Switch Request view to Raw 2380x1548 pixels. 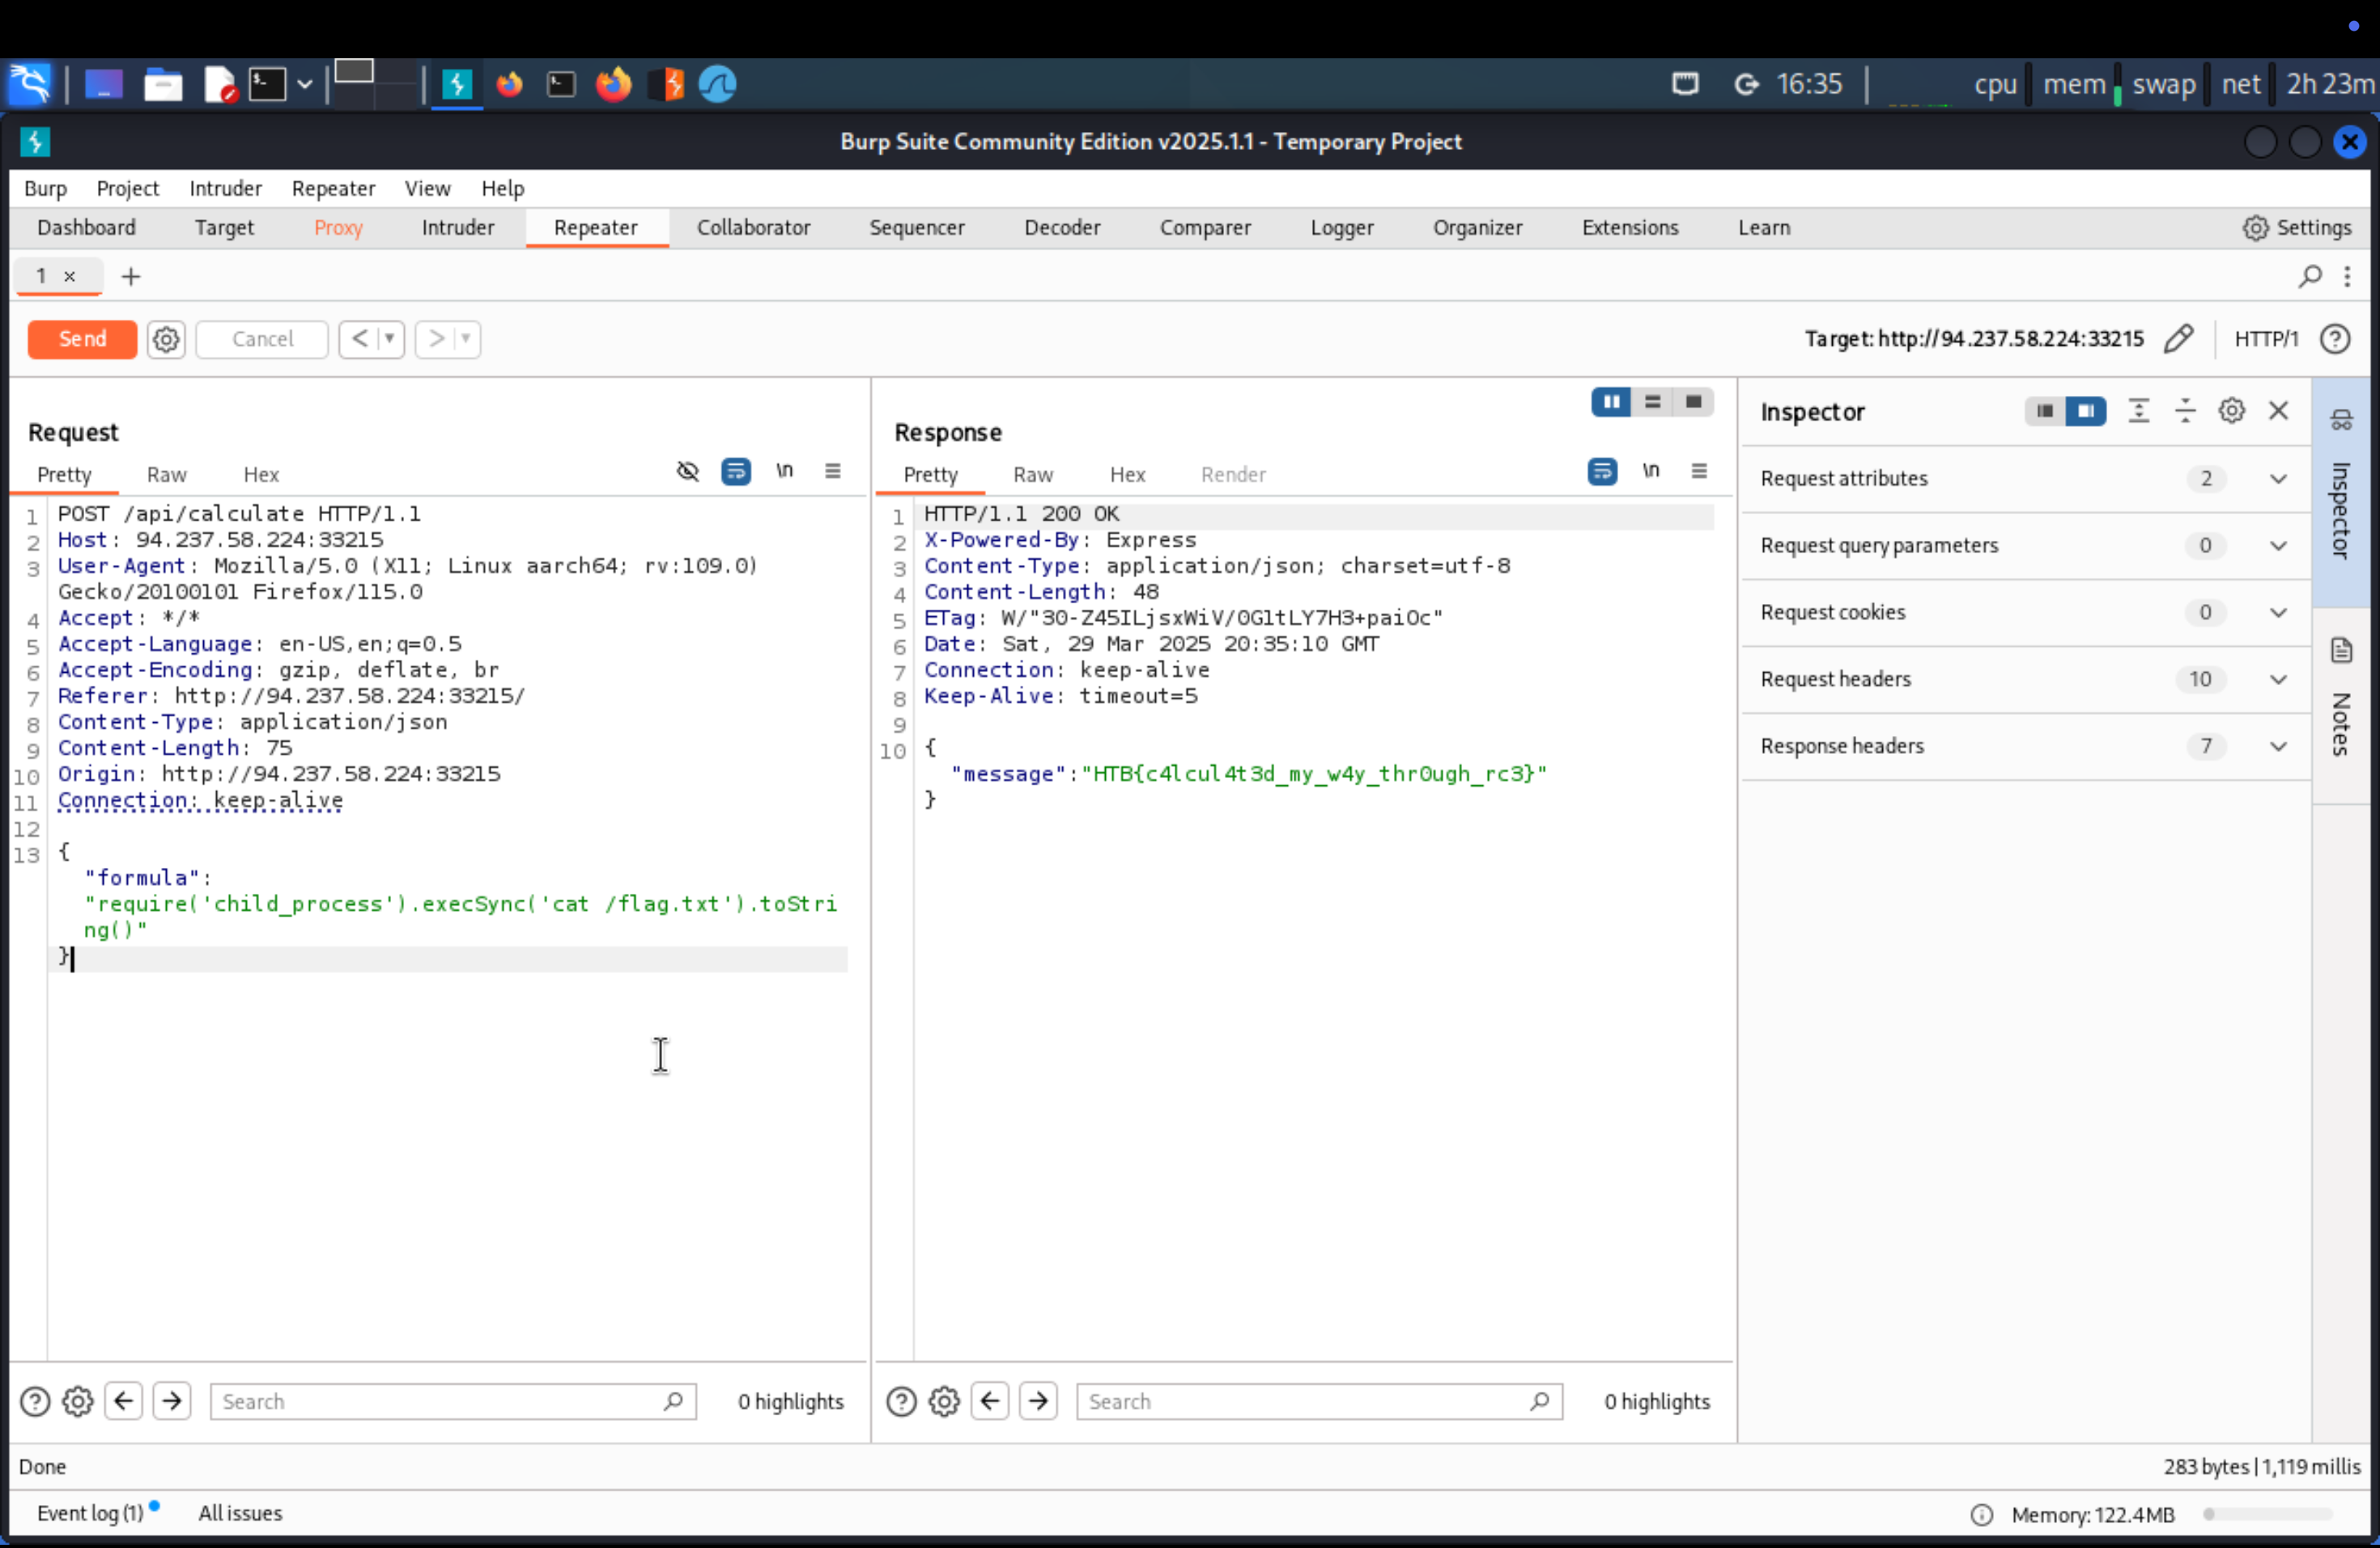tap(166, 475)
